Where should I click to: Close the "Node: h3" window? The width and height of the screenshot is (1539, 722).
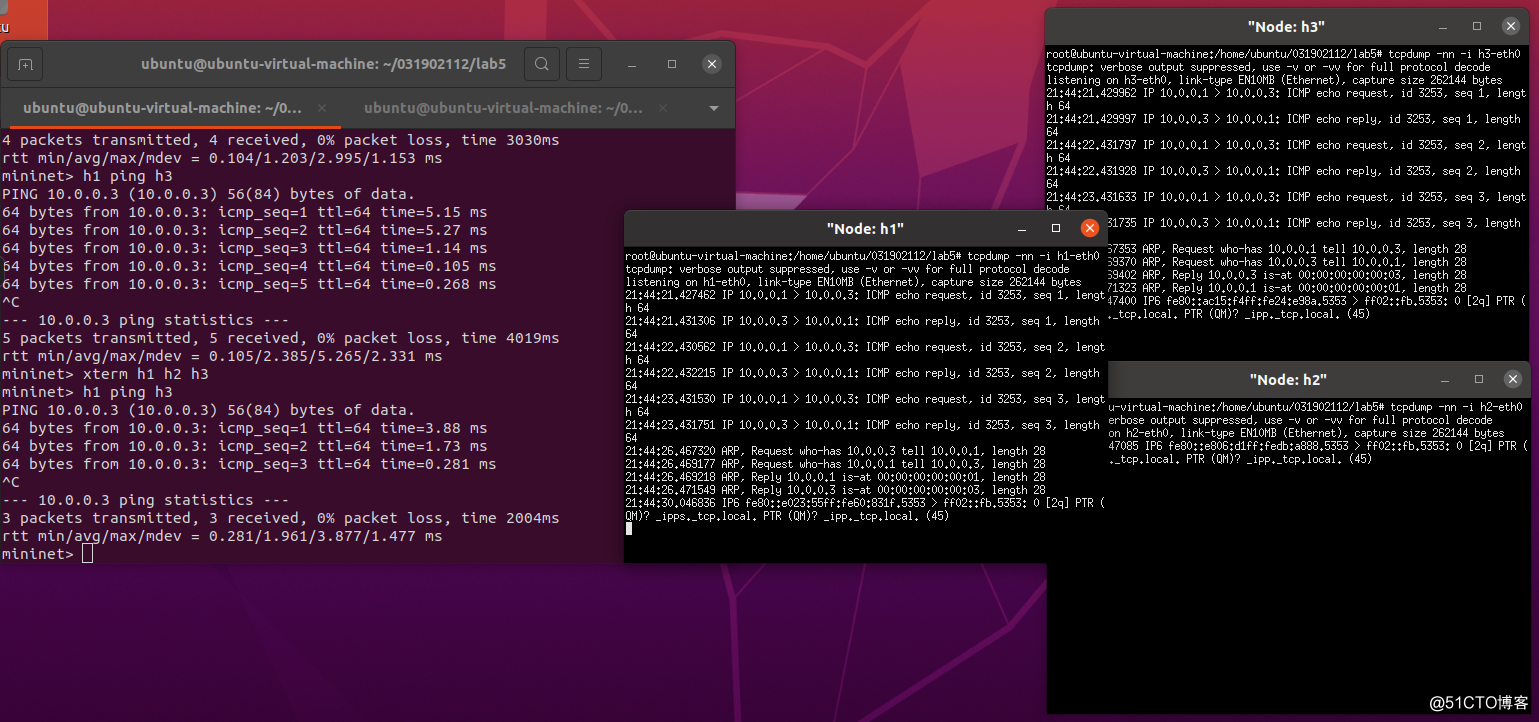click(x=1512, y=26)
